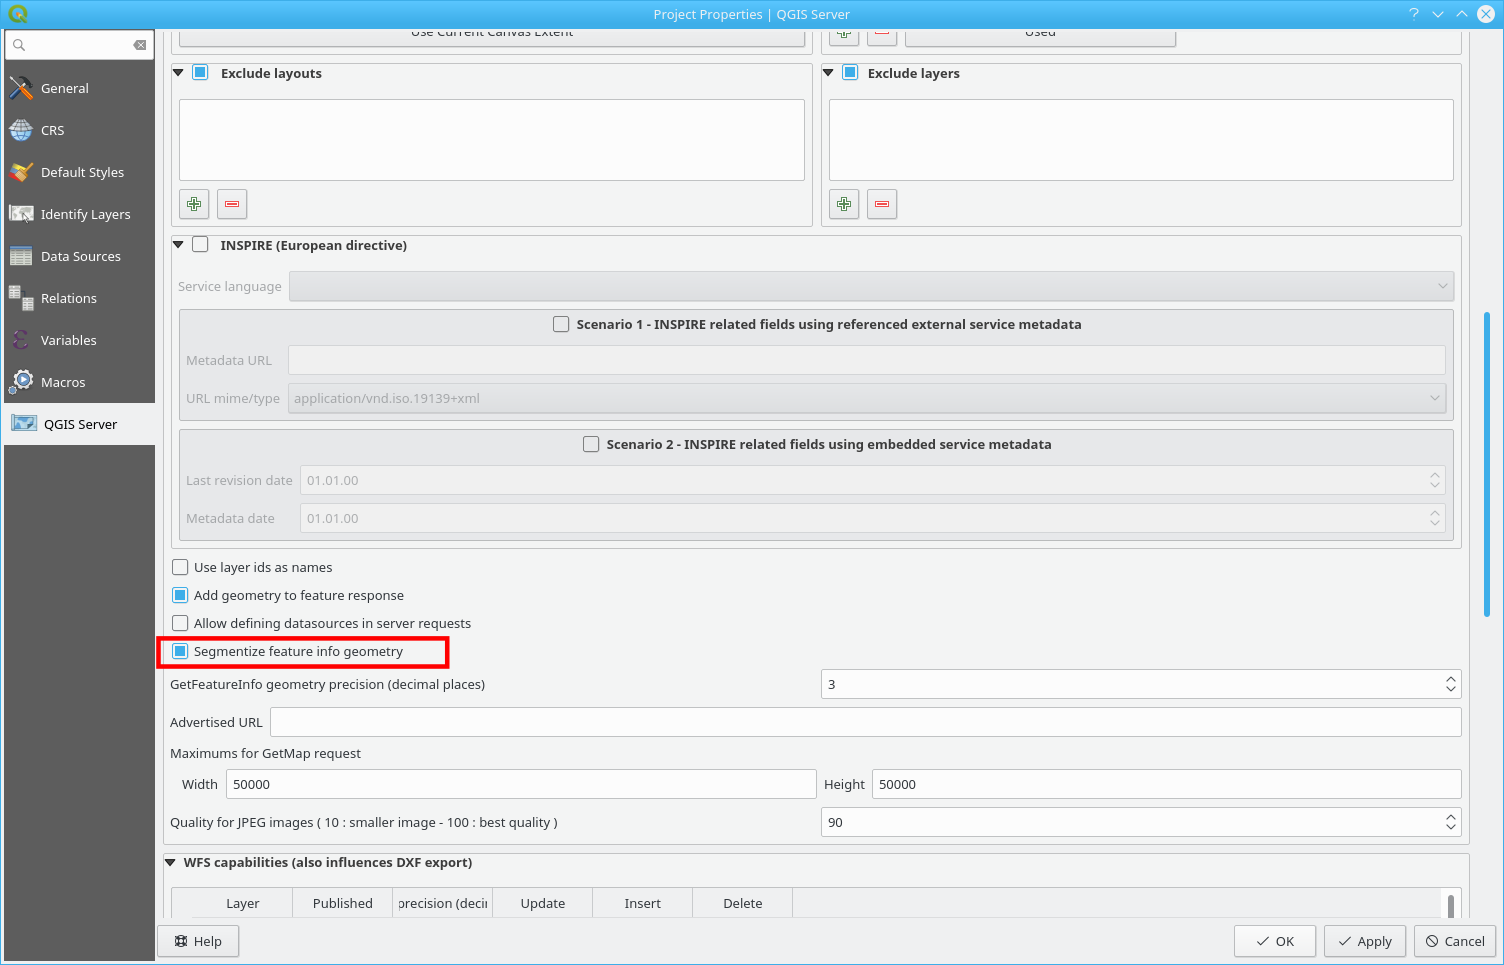Open Service language dropdown
Screen dimensions: 1504x965
coord(871,286)
